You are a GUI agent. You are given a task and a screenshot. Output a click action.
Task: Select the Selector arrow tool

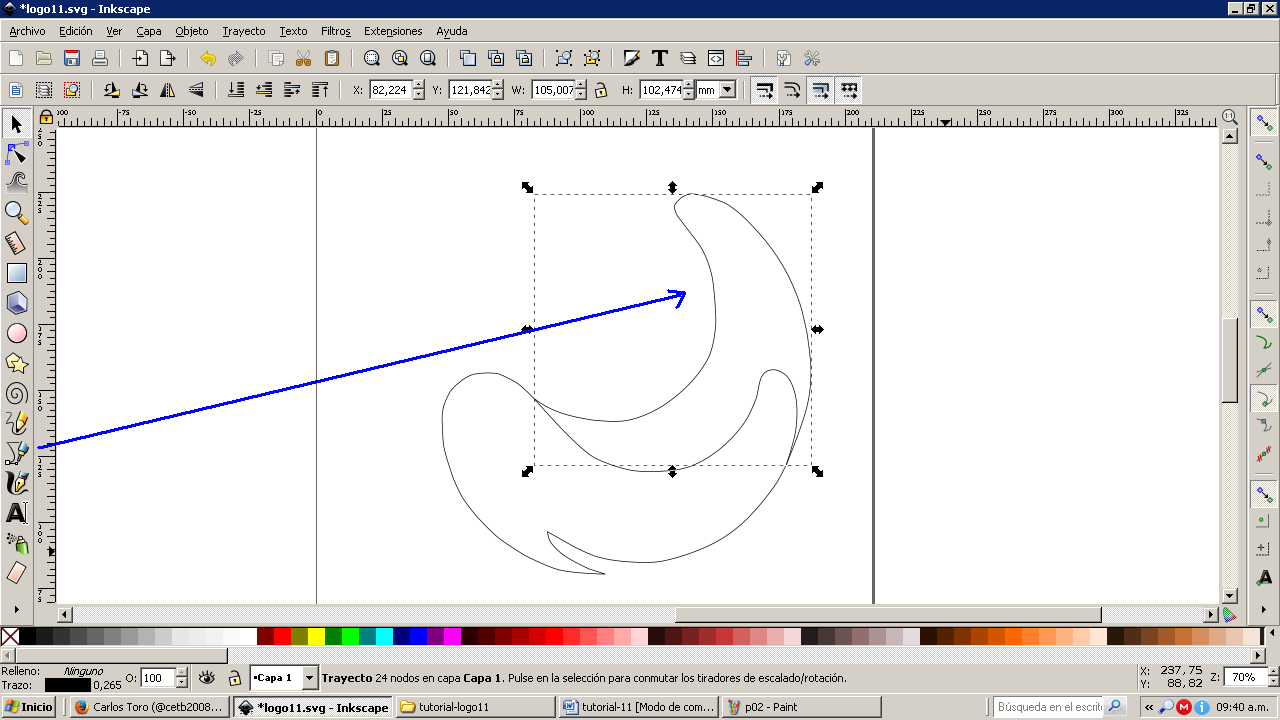pyautogui.click(x=16, y=124)
